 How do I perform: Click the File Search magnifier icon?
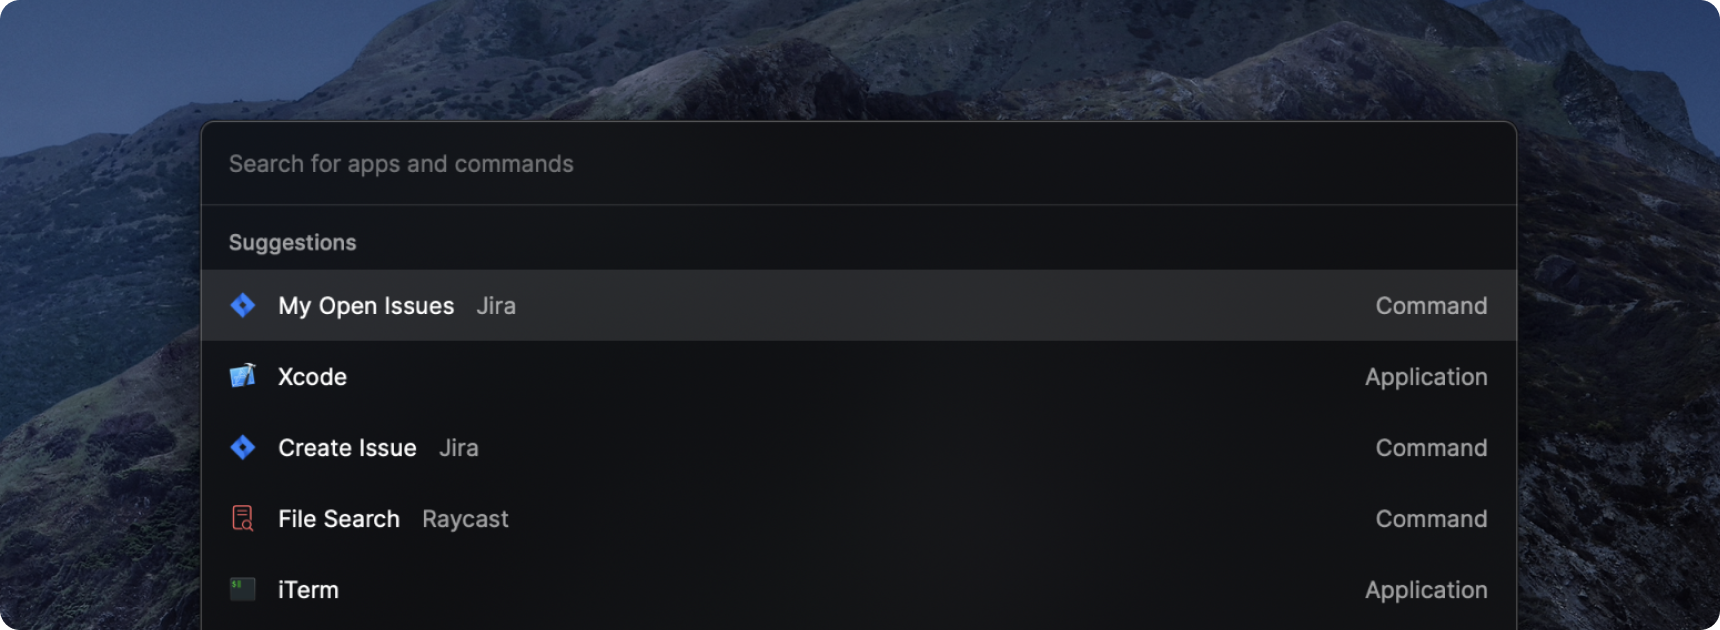(243, 518)
